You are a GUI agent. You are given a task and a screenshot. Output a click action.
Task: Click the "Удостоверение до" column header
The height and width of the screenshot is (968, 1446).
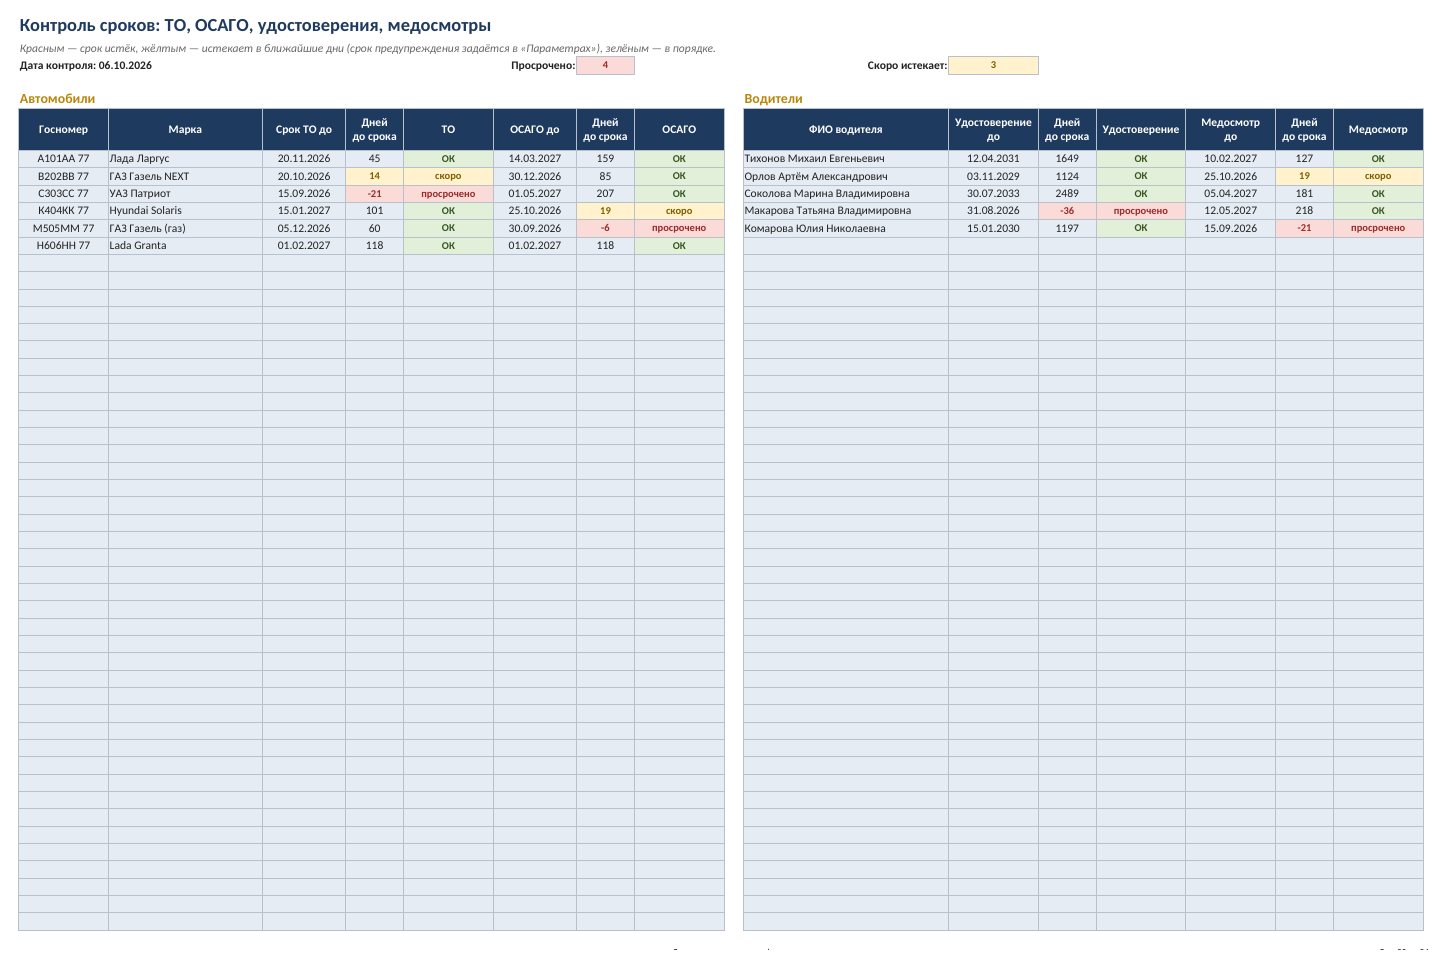(x=993, y=130)
